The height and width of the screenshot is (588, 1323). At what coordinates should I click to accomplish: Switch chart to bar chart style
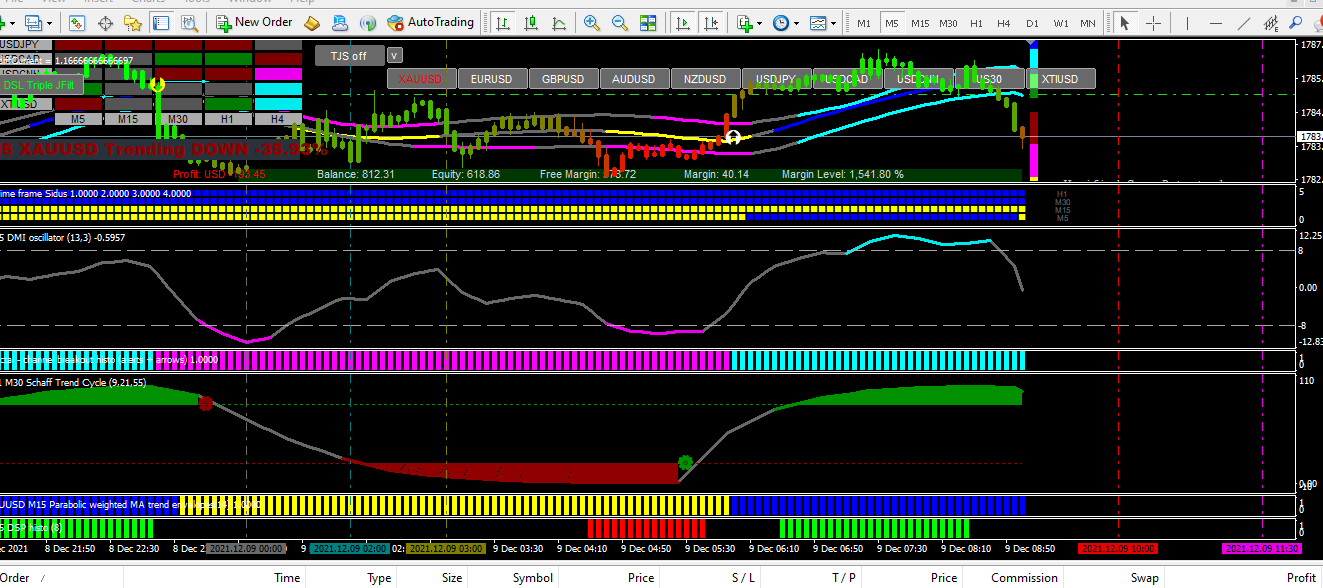(x=503, y=22)
